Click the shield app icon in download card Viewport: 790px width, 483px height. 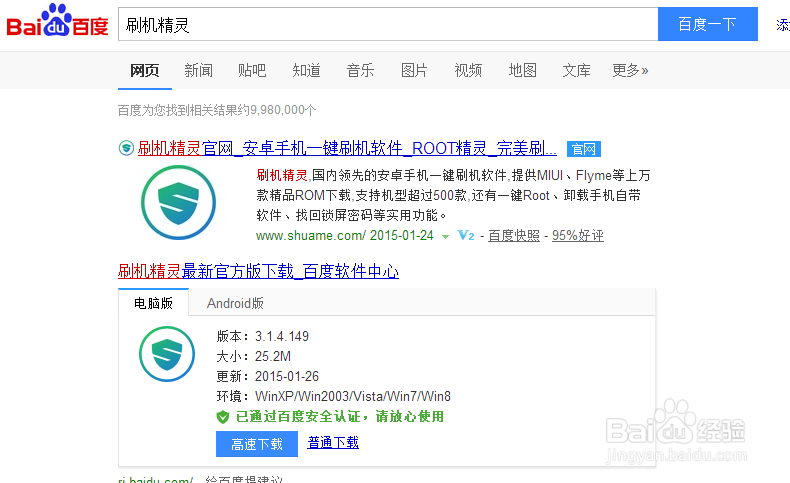pyautogui.click(x=167, y=354)
